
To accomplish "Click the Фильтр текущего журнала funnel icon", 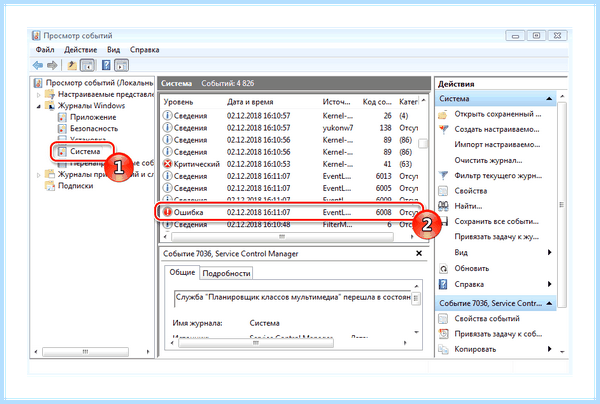I will click(443, 176).
